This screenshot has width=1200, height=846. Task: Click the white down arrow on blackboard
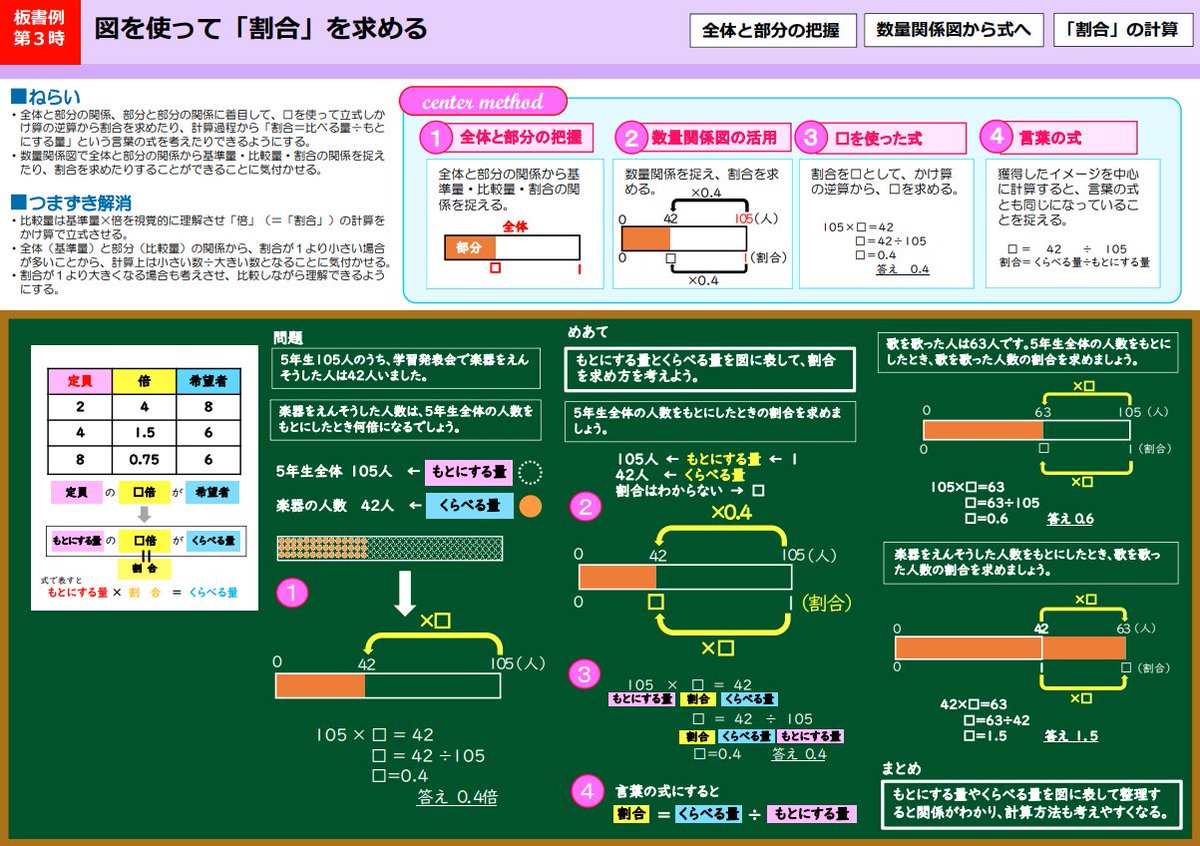coord(404,594)
